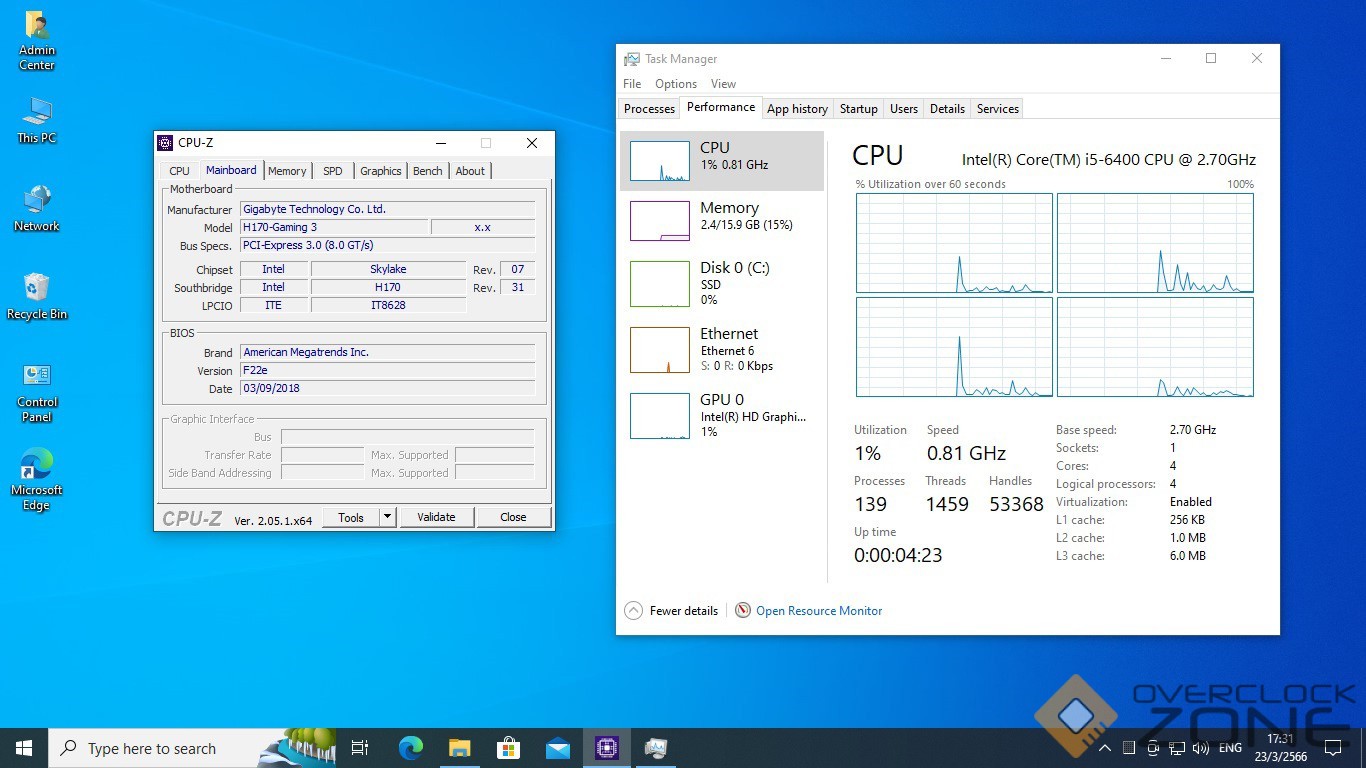Open the App history tab in Task Manager

(797, 109)
